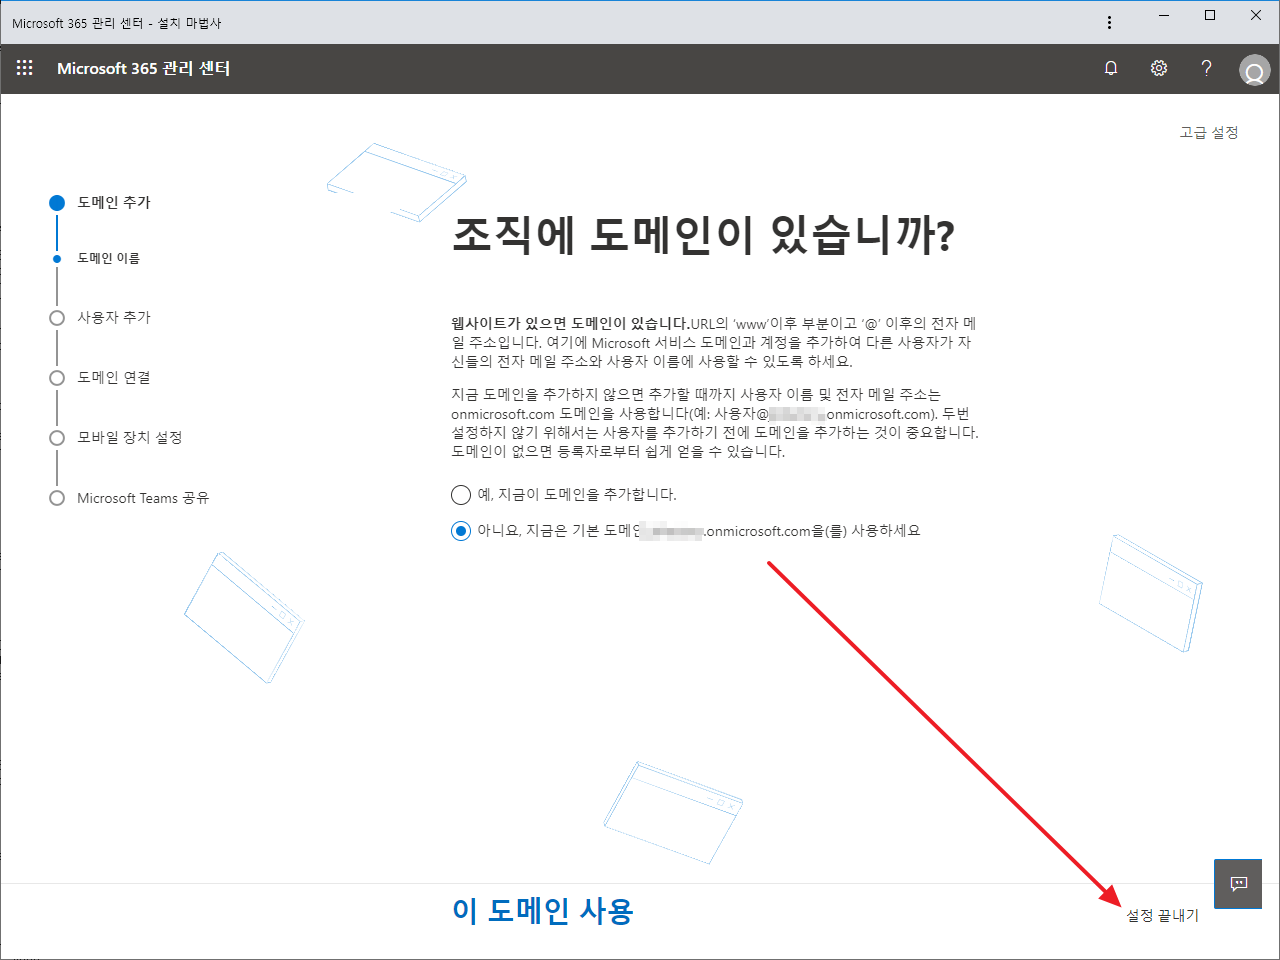Open the app launcher waffle icon
The width and height of the screenshot is (1280, 960).
click(25, 68)
